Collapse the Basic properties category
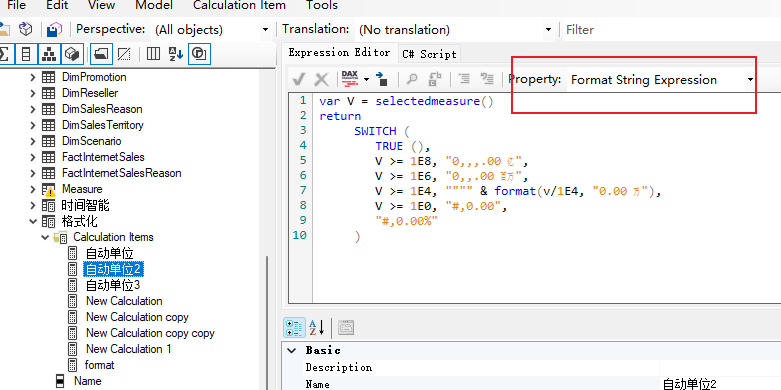Screen dimensions: 781x390 tap(291, 350)
